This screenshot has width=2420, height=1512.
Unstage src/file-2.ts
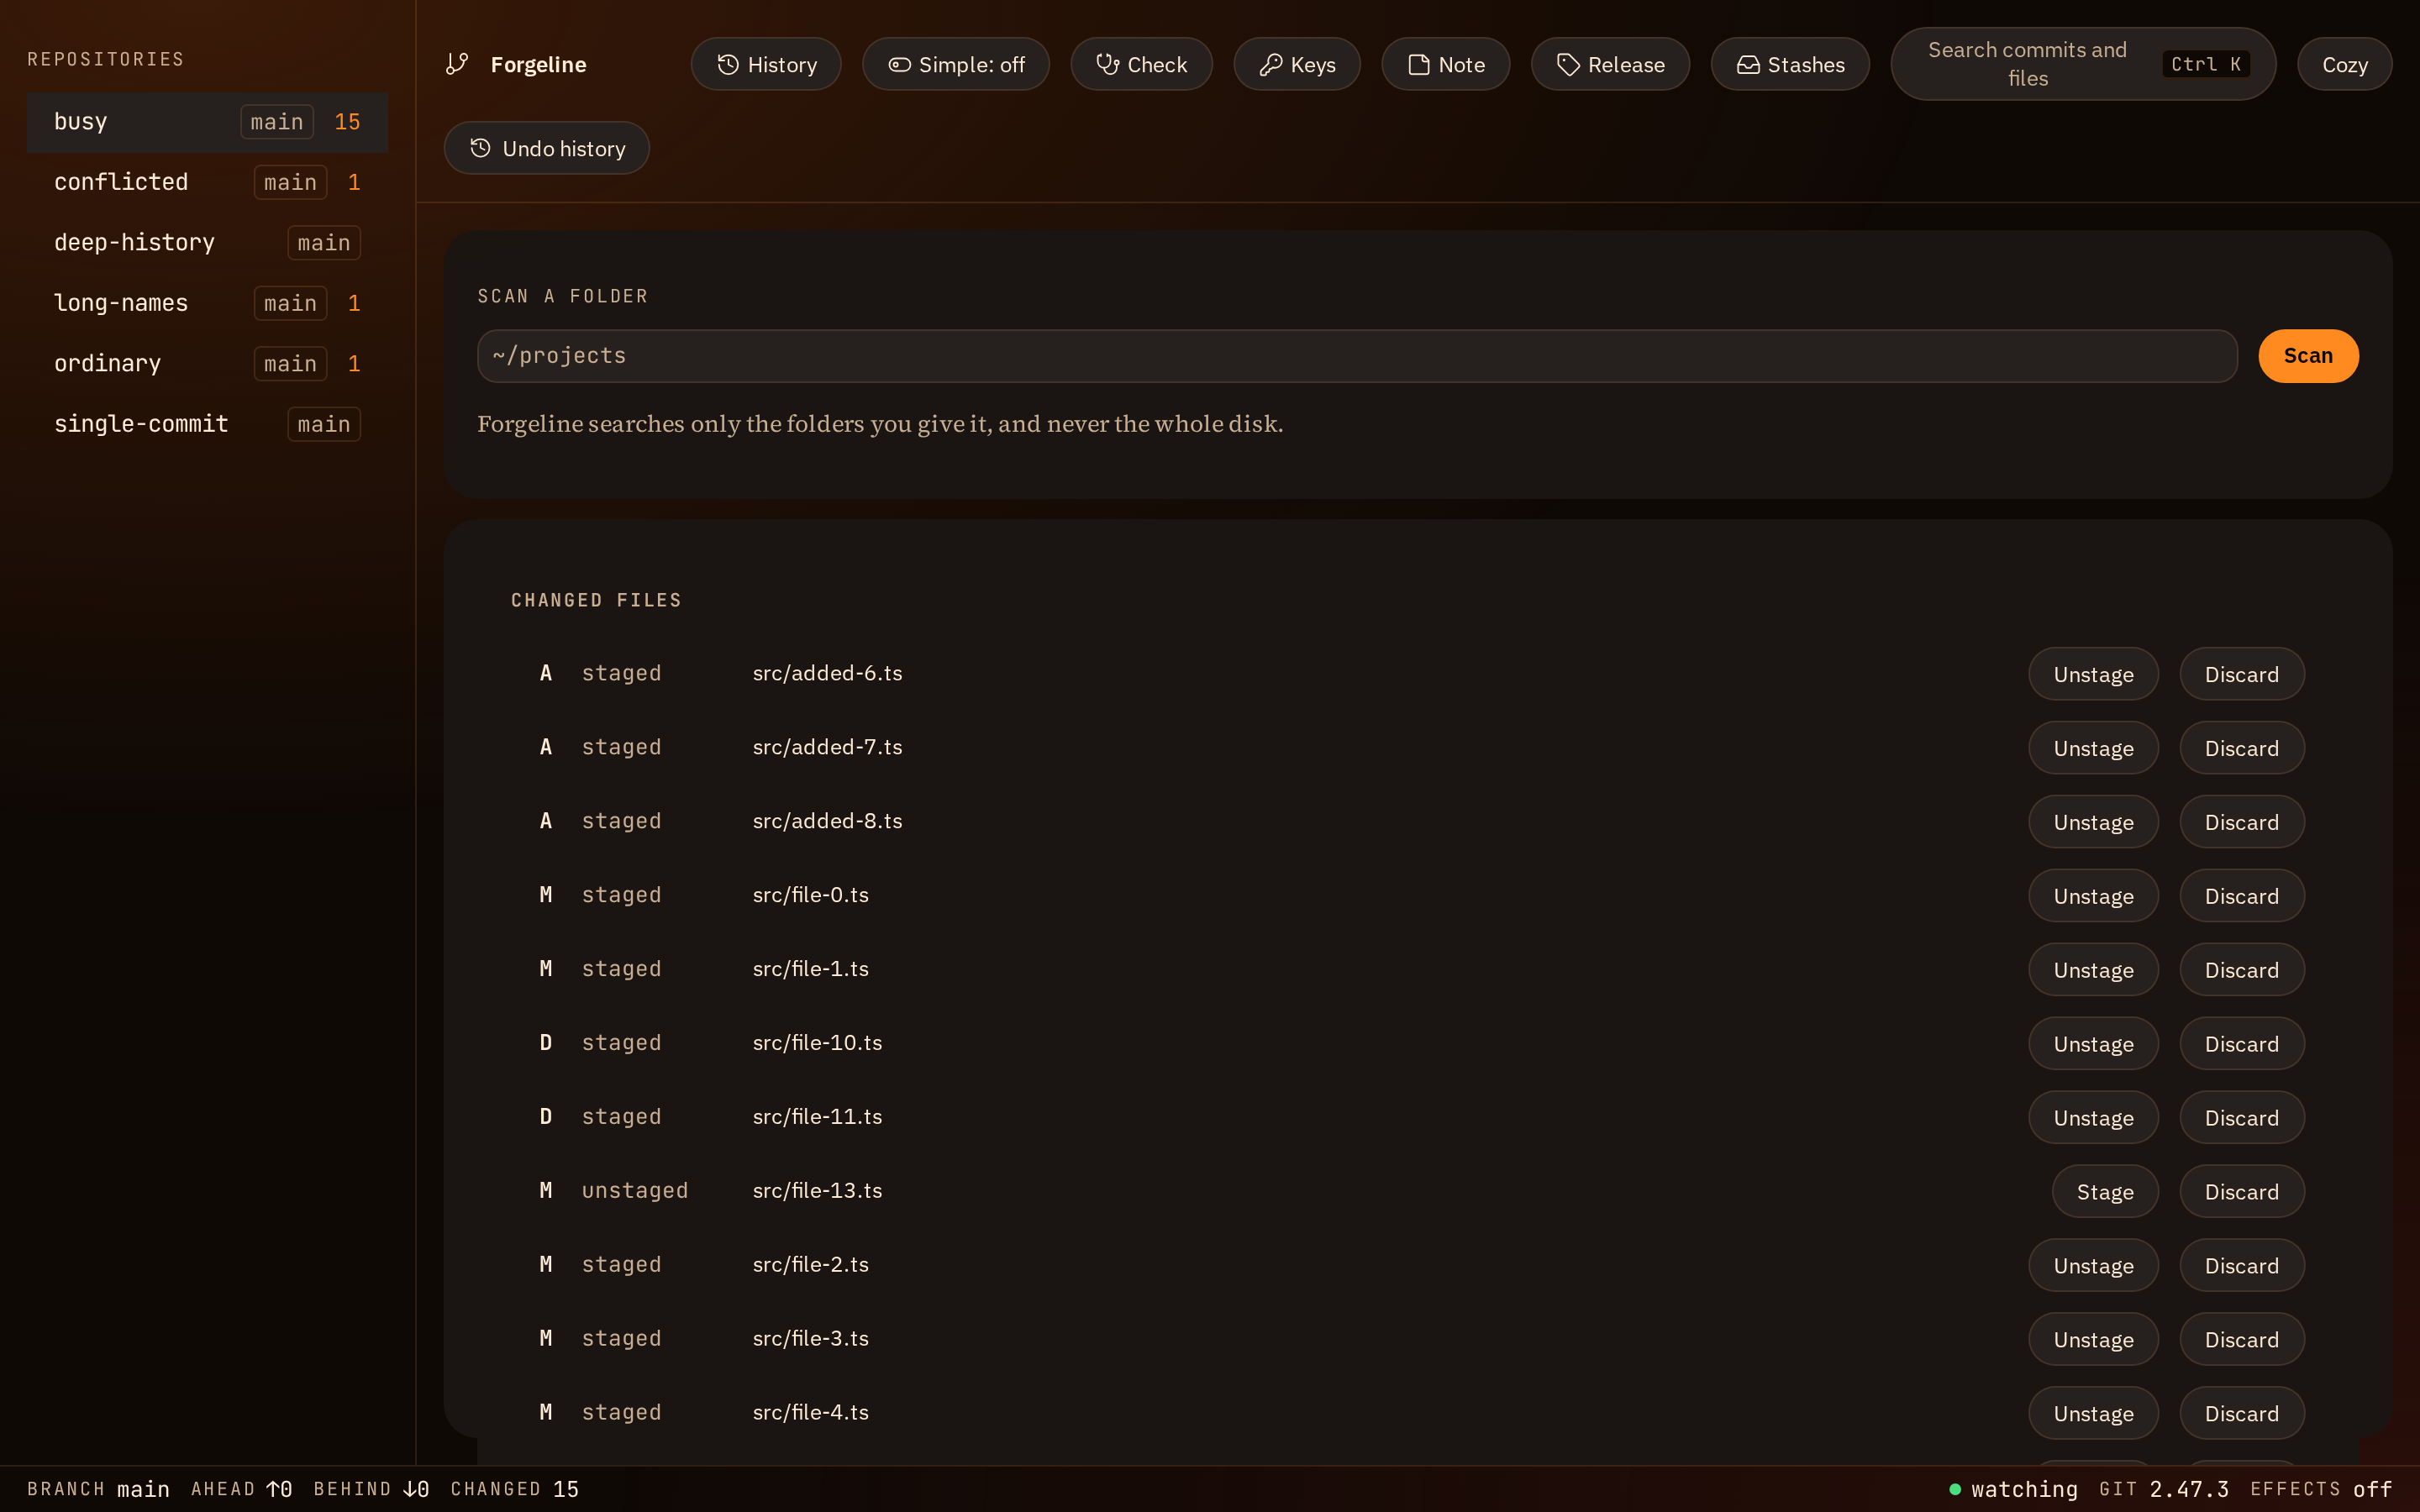point(2093,1266)
